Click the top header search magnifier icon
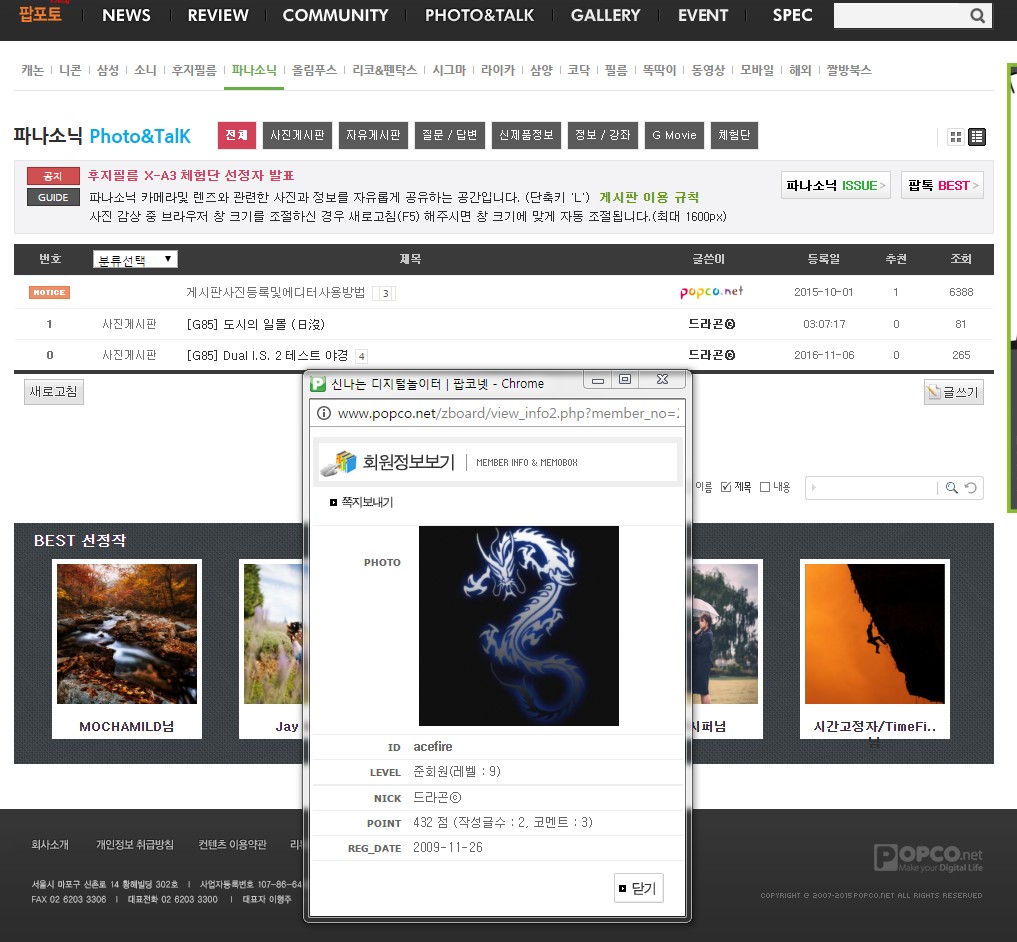The width and height of the screenshot is (1017, 942). [x=977, y=16]
